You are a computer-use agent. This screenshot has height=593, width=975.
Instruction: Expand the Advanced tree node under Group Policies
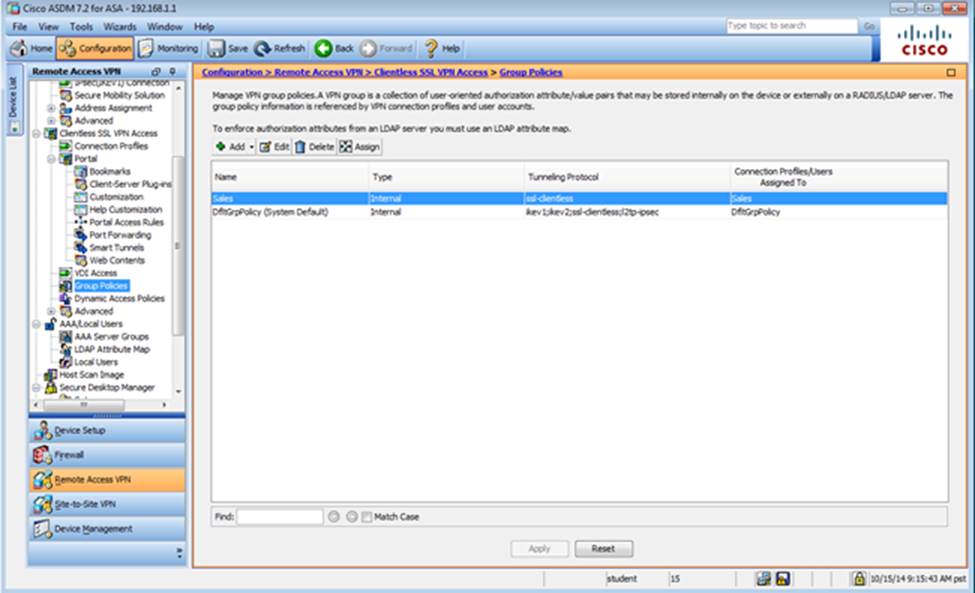(x=52, y=311)
